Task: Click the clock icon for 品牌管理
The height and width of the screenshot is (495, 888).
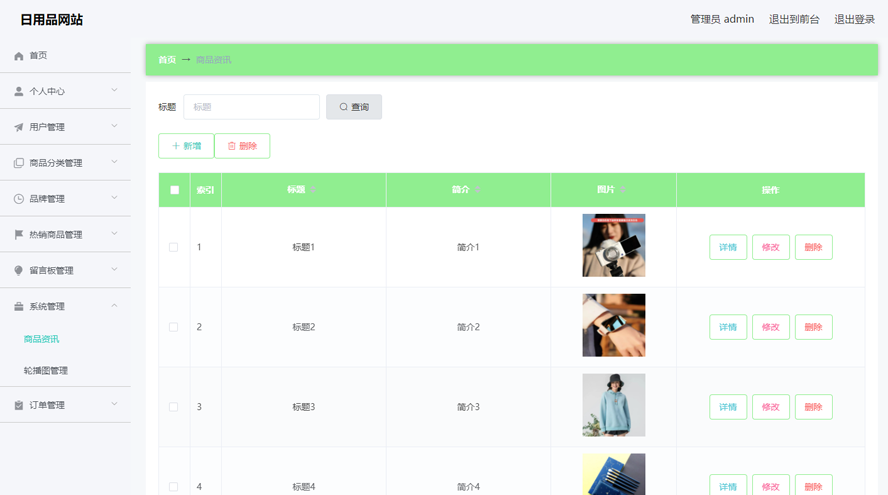Action: 19,199
